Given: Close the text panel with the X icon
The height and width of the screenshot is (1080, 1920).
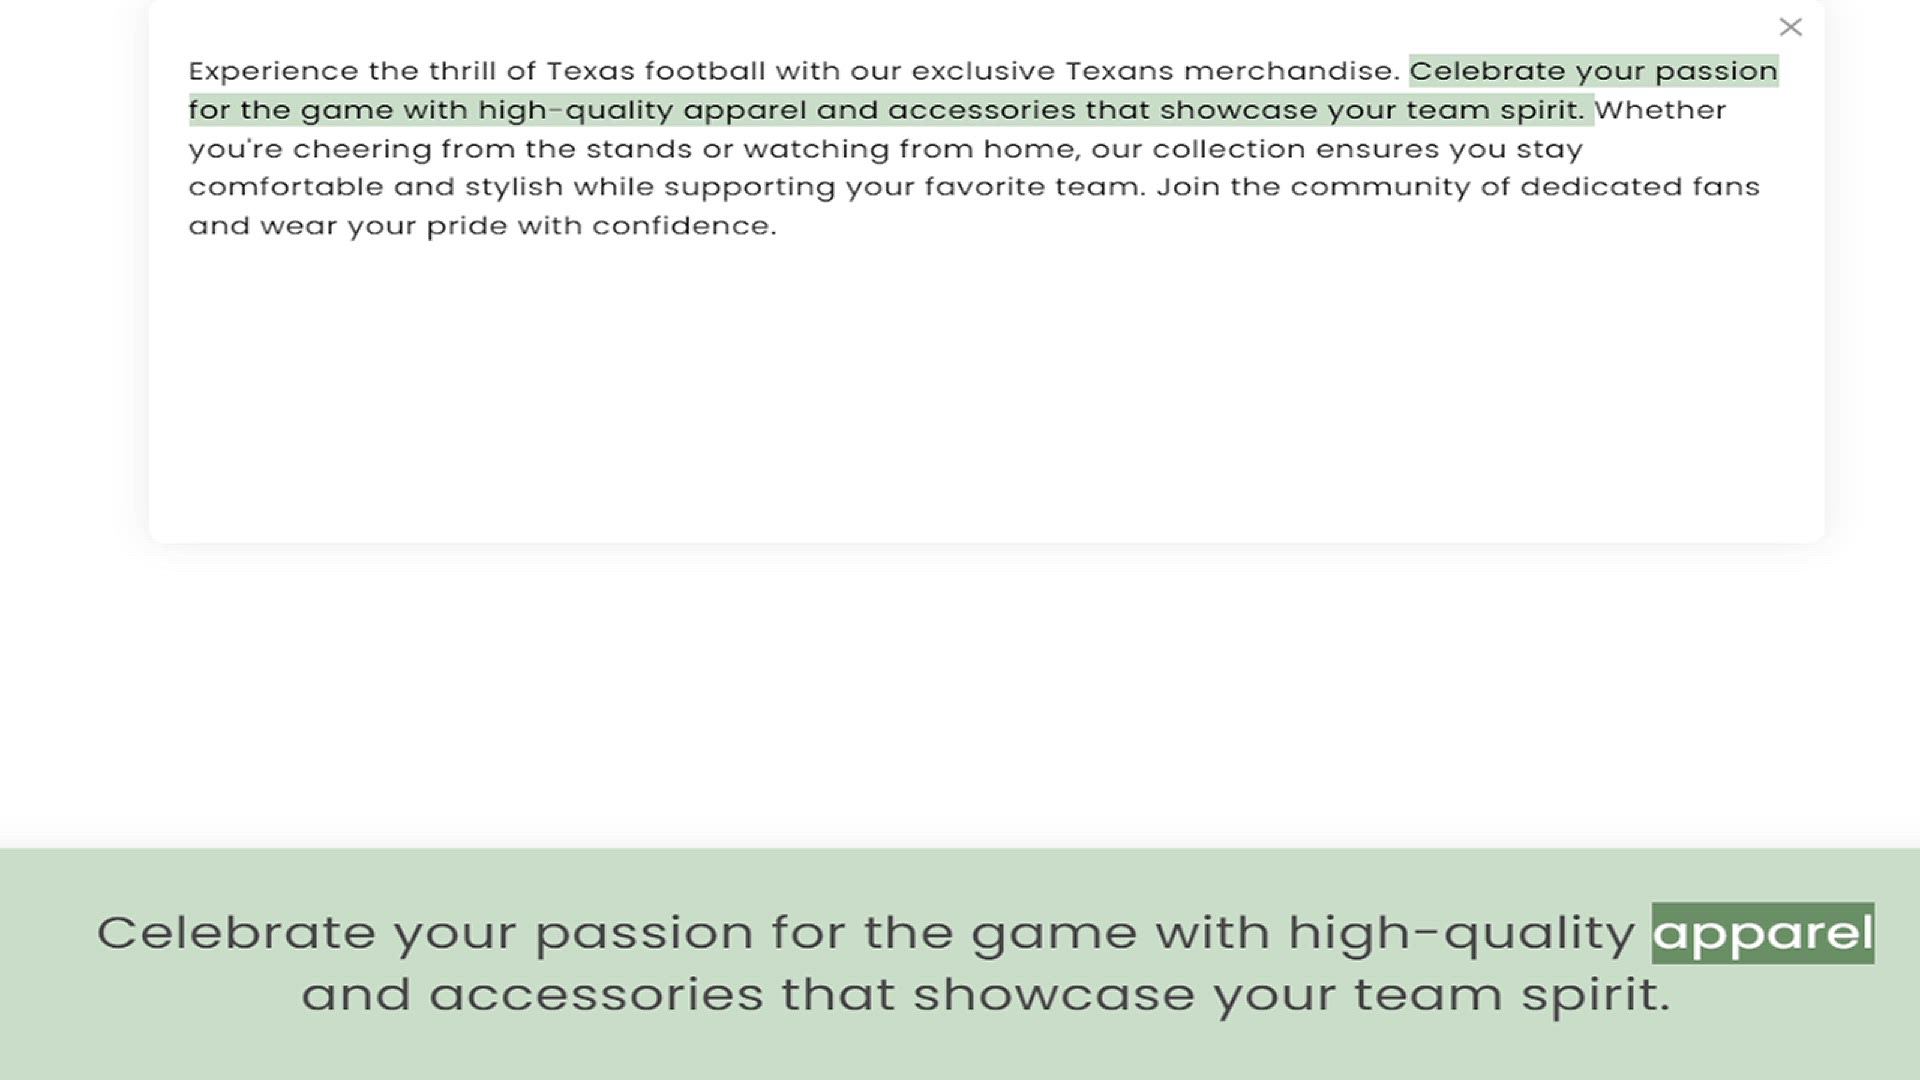Looking at the screenshot, I should (x=1790, y=27).
